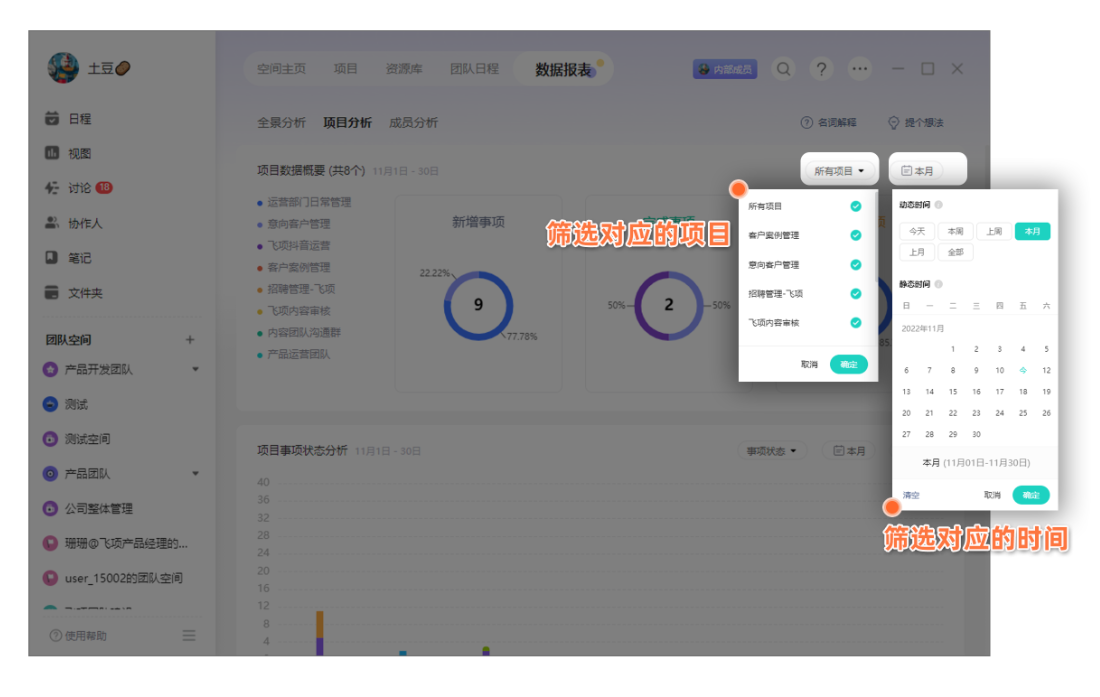Screen dimensions: 1100x697
Task: Uncheck 招聘管理-飞项 in project filter
Action: [x=856, y=293]
